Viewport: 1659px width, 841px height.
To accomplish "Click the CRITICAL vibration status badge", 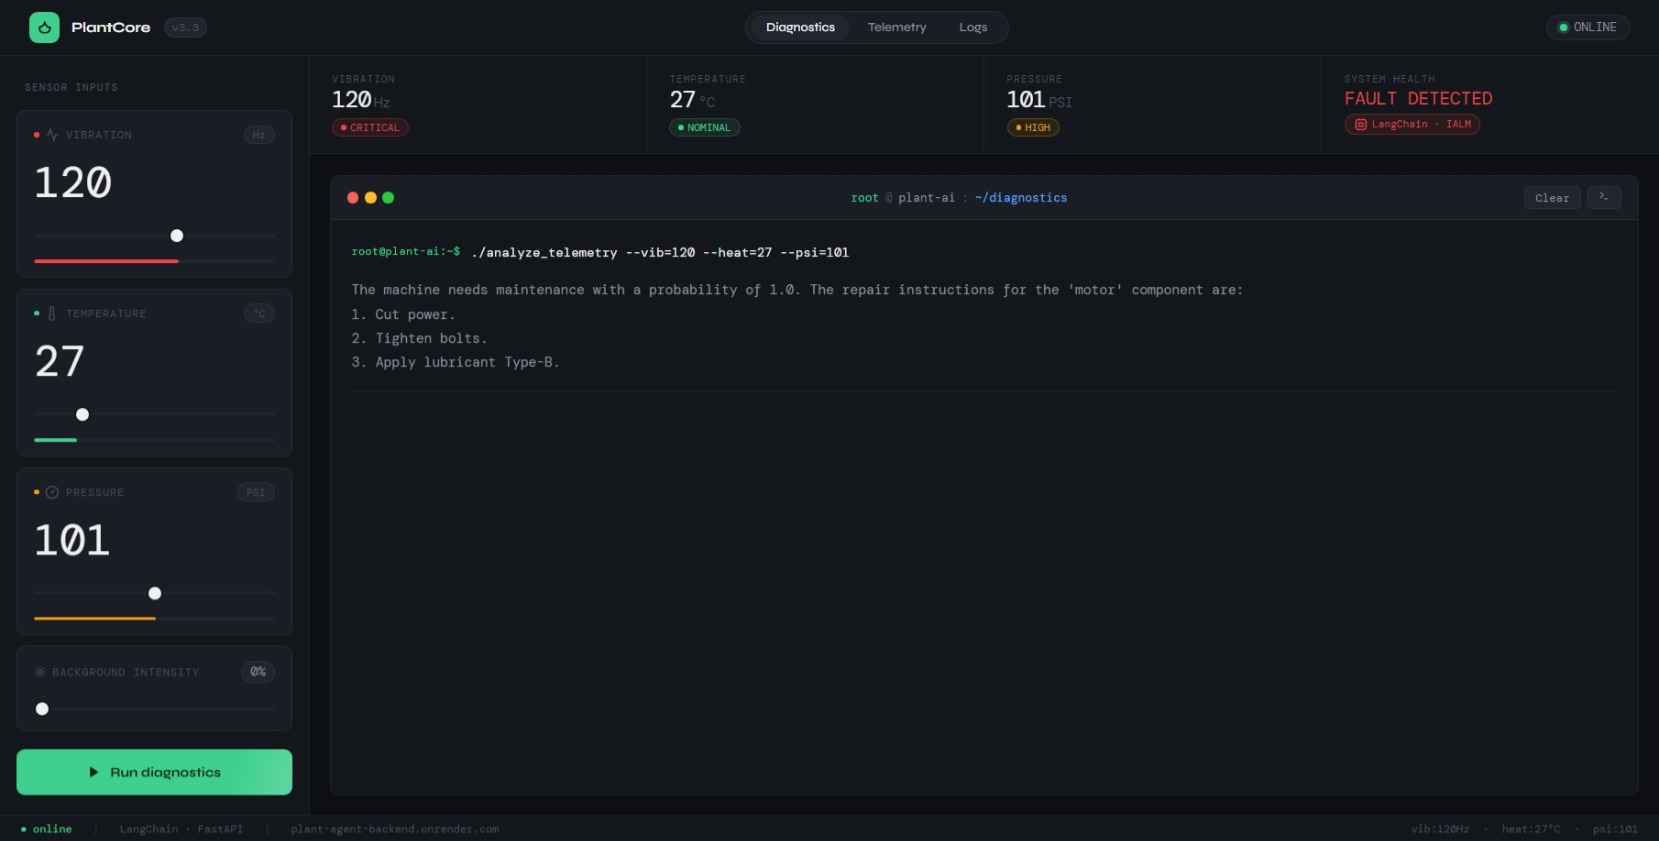I will (370, 128).
